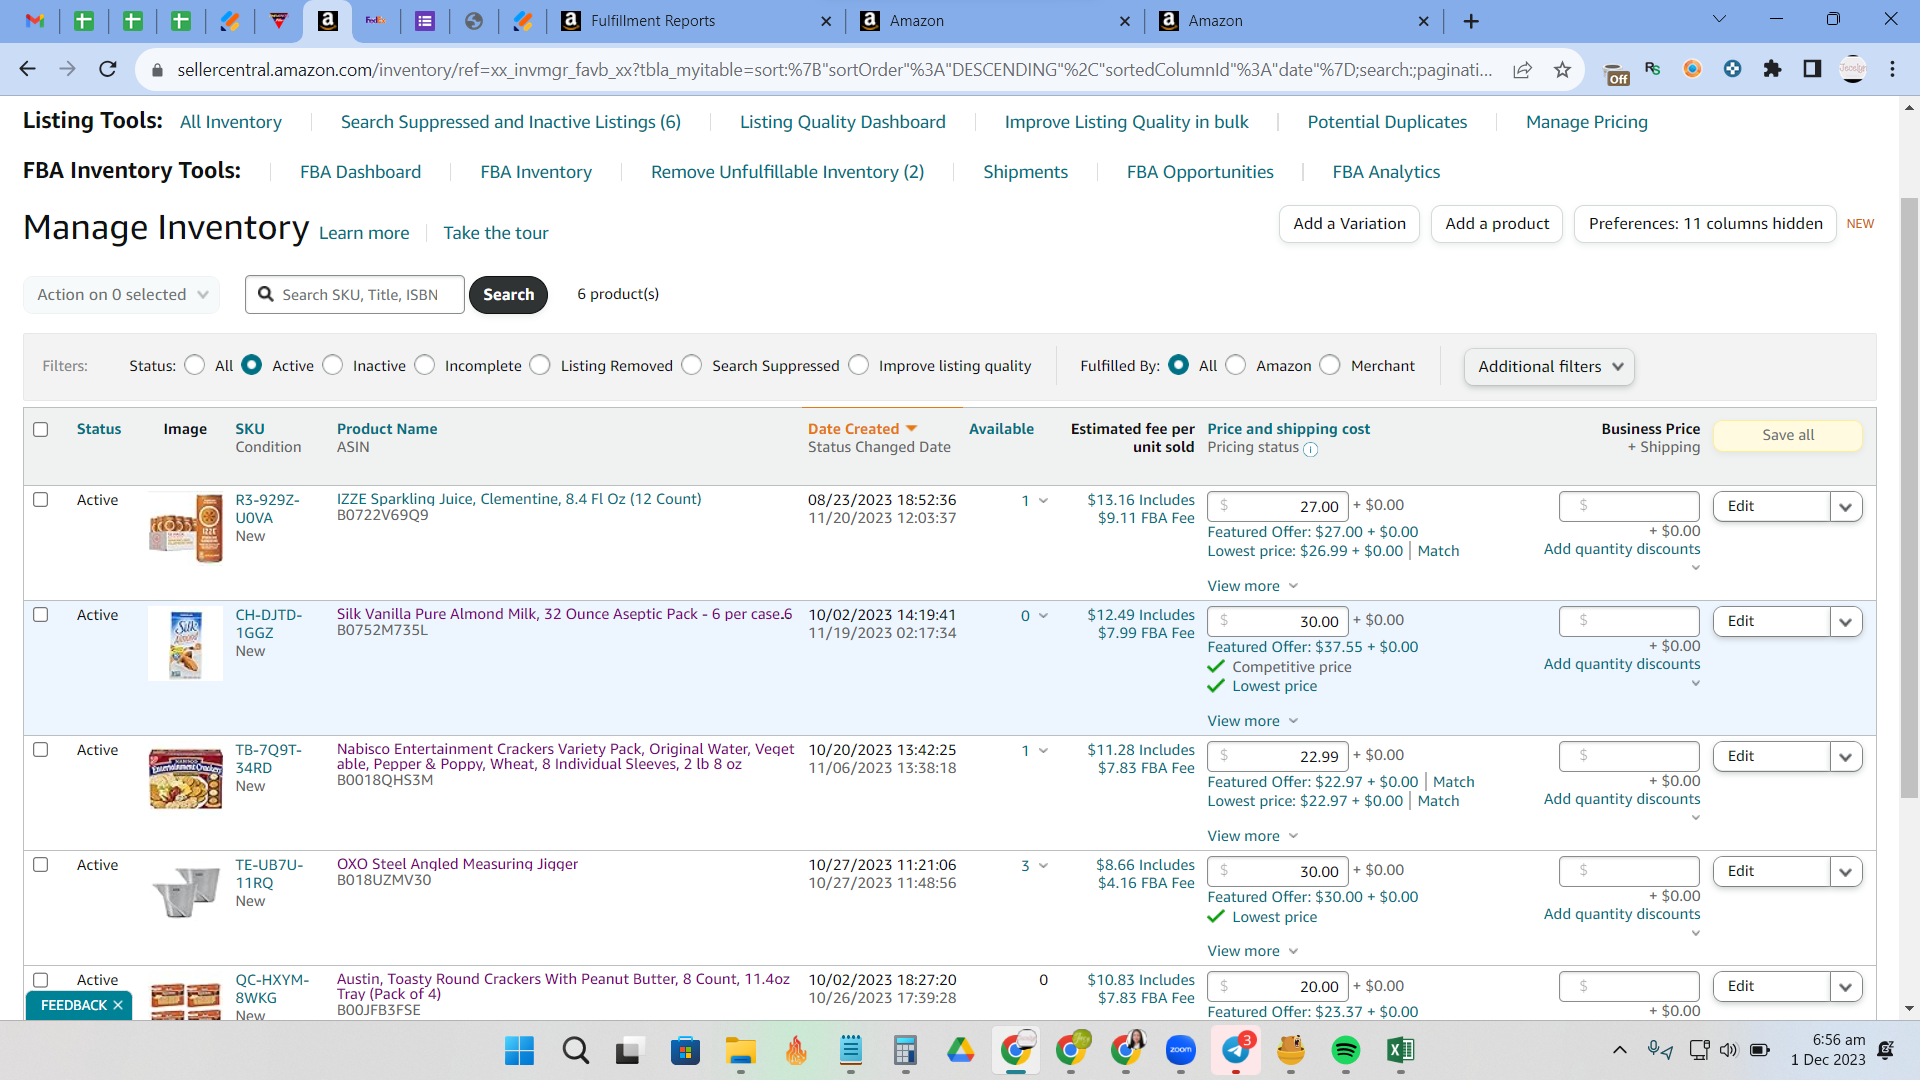Open a new browser tab
Viewport: 1920px width, 1080px height.
1471,21
